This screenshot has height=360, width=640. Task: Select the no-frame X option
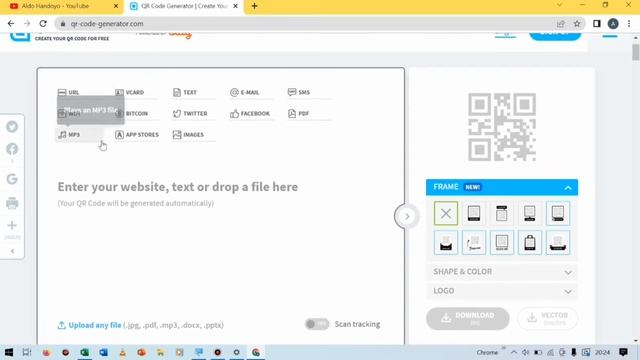446,213
